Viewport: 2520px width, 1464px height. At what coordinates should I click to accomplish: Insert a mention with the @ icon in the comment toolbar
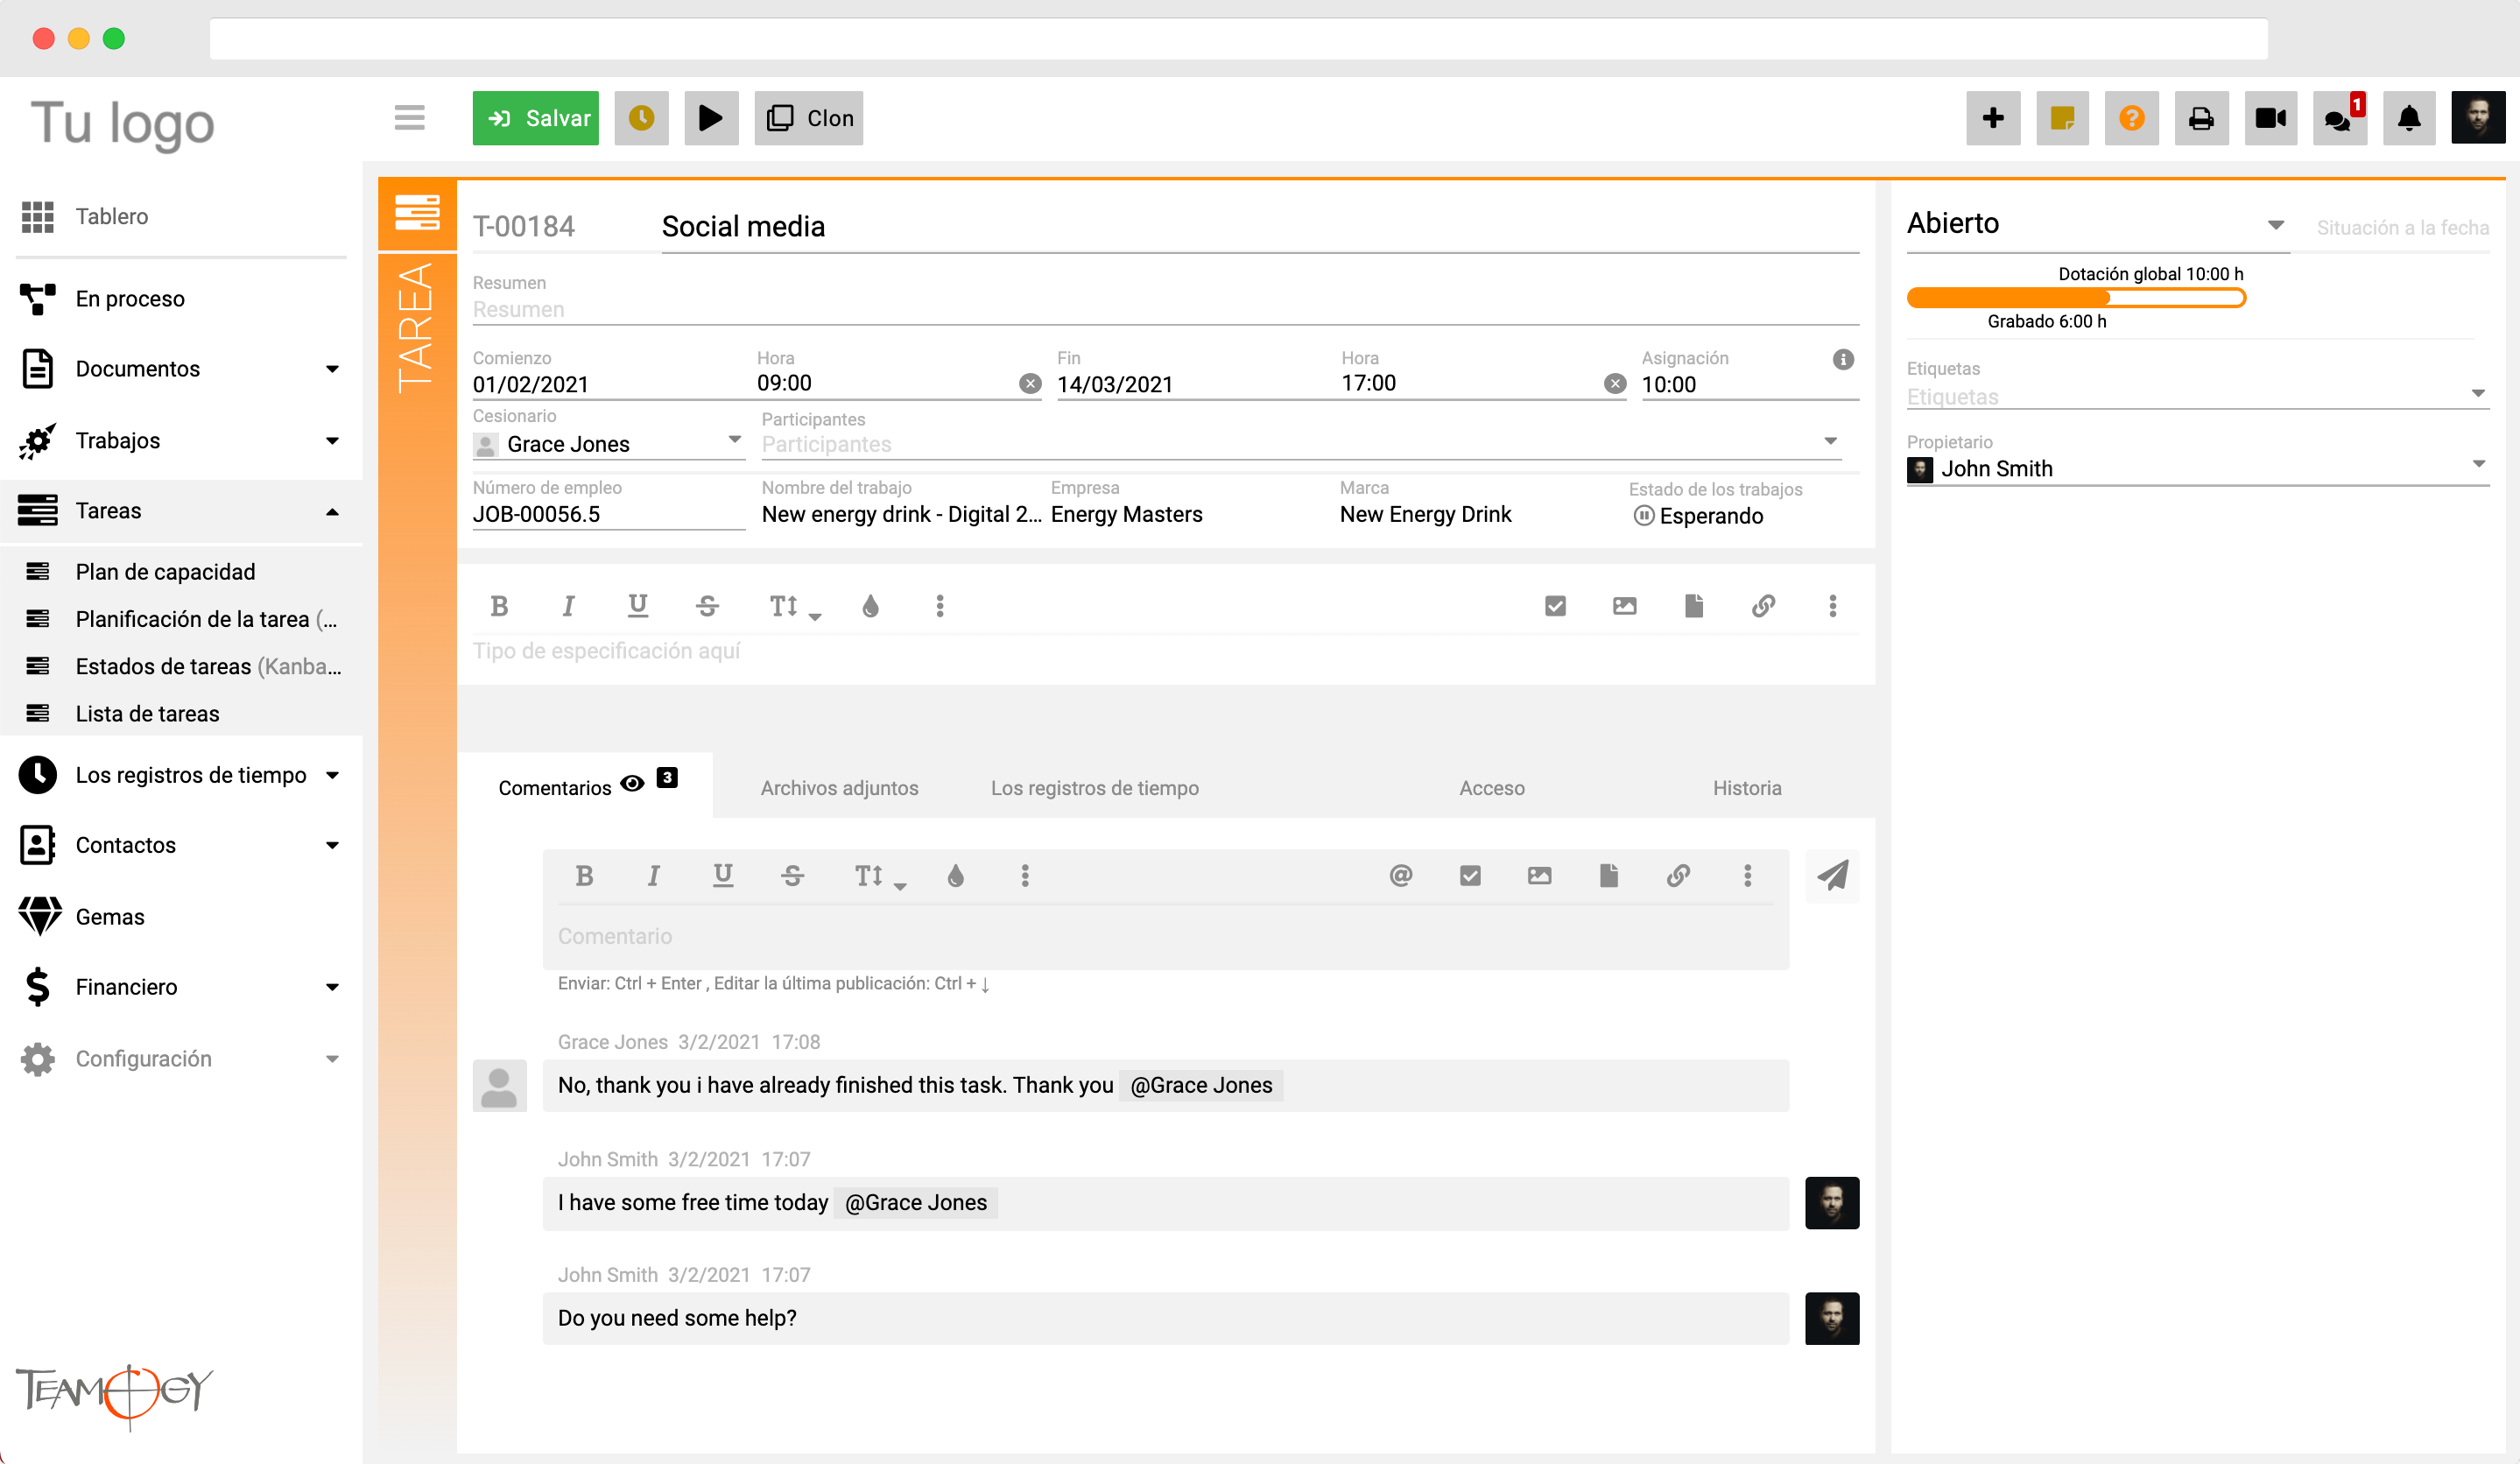pyautogui.click(x=1400, y=876)
